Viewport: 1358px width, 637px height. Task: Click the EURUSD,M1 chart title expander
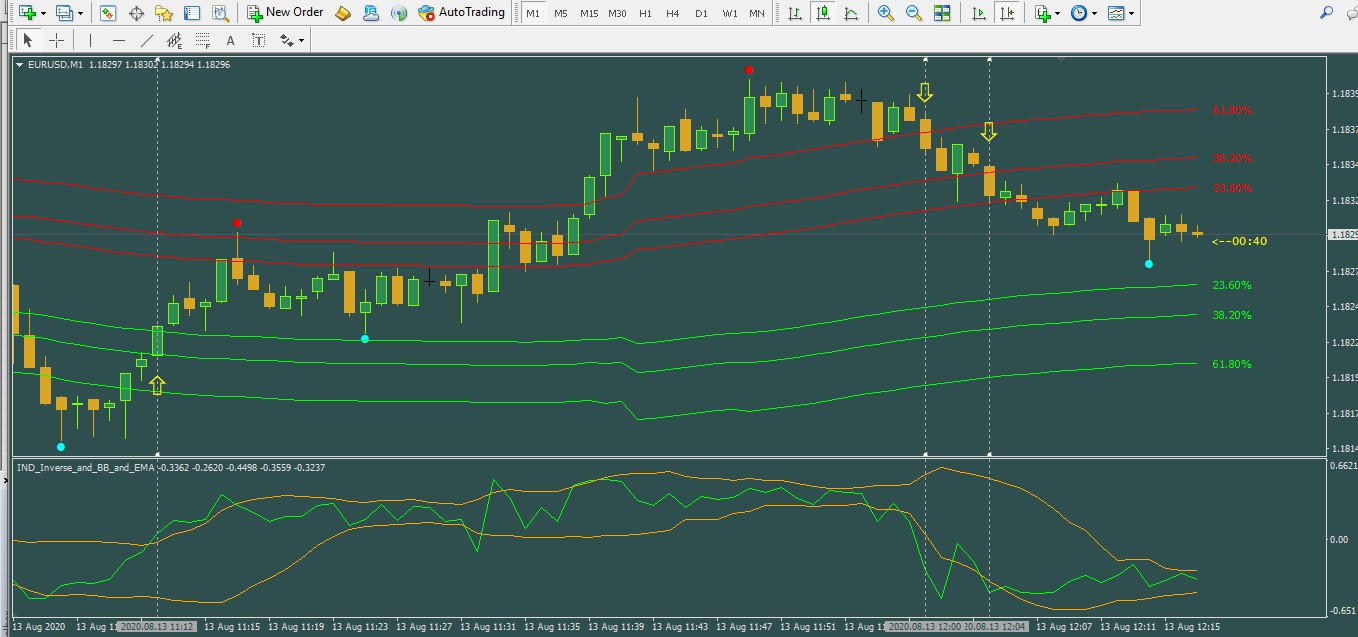click(x=19, y=64)
